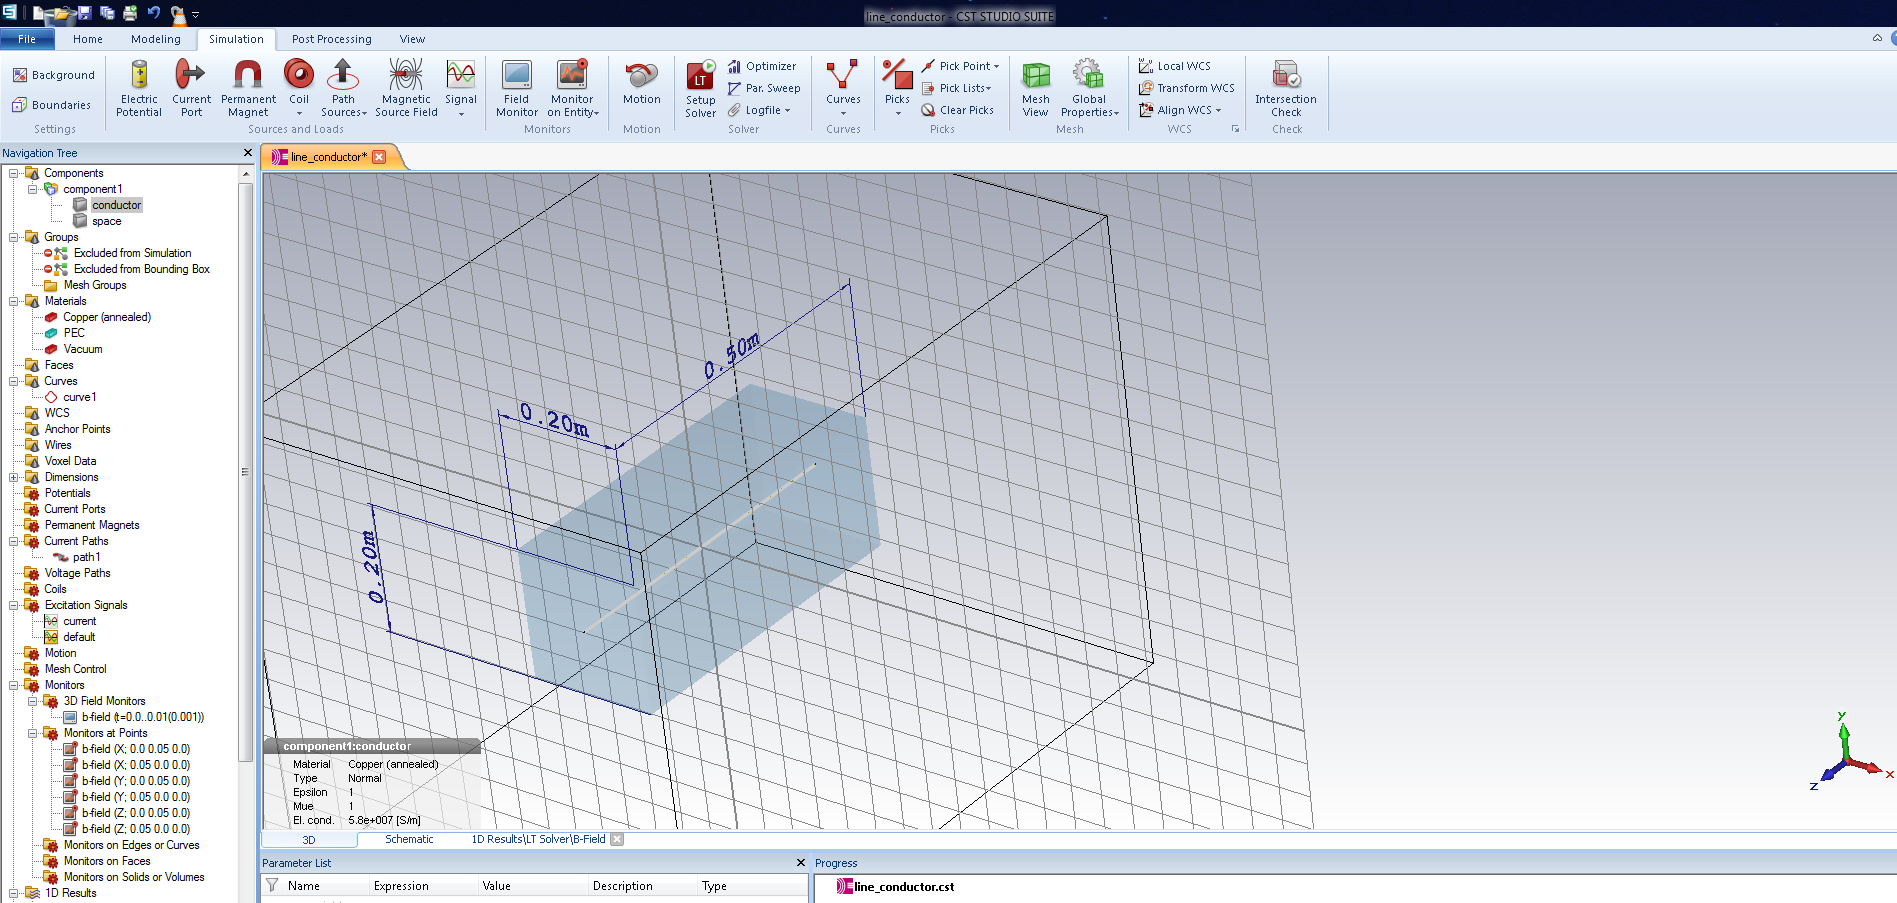Viewport: 1897px width, 903px height.
Task: Collapse the Monitors tree node
Action: [14, 685]
